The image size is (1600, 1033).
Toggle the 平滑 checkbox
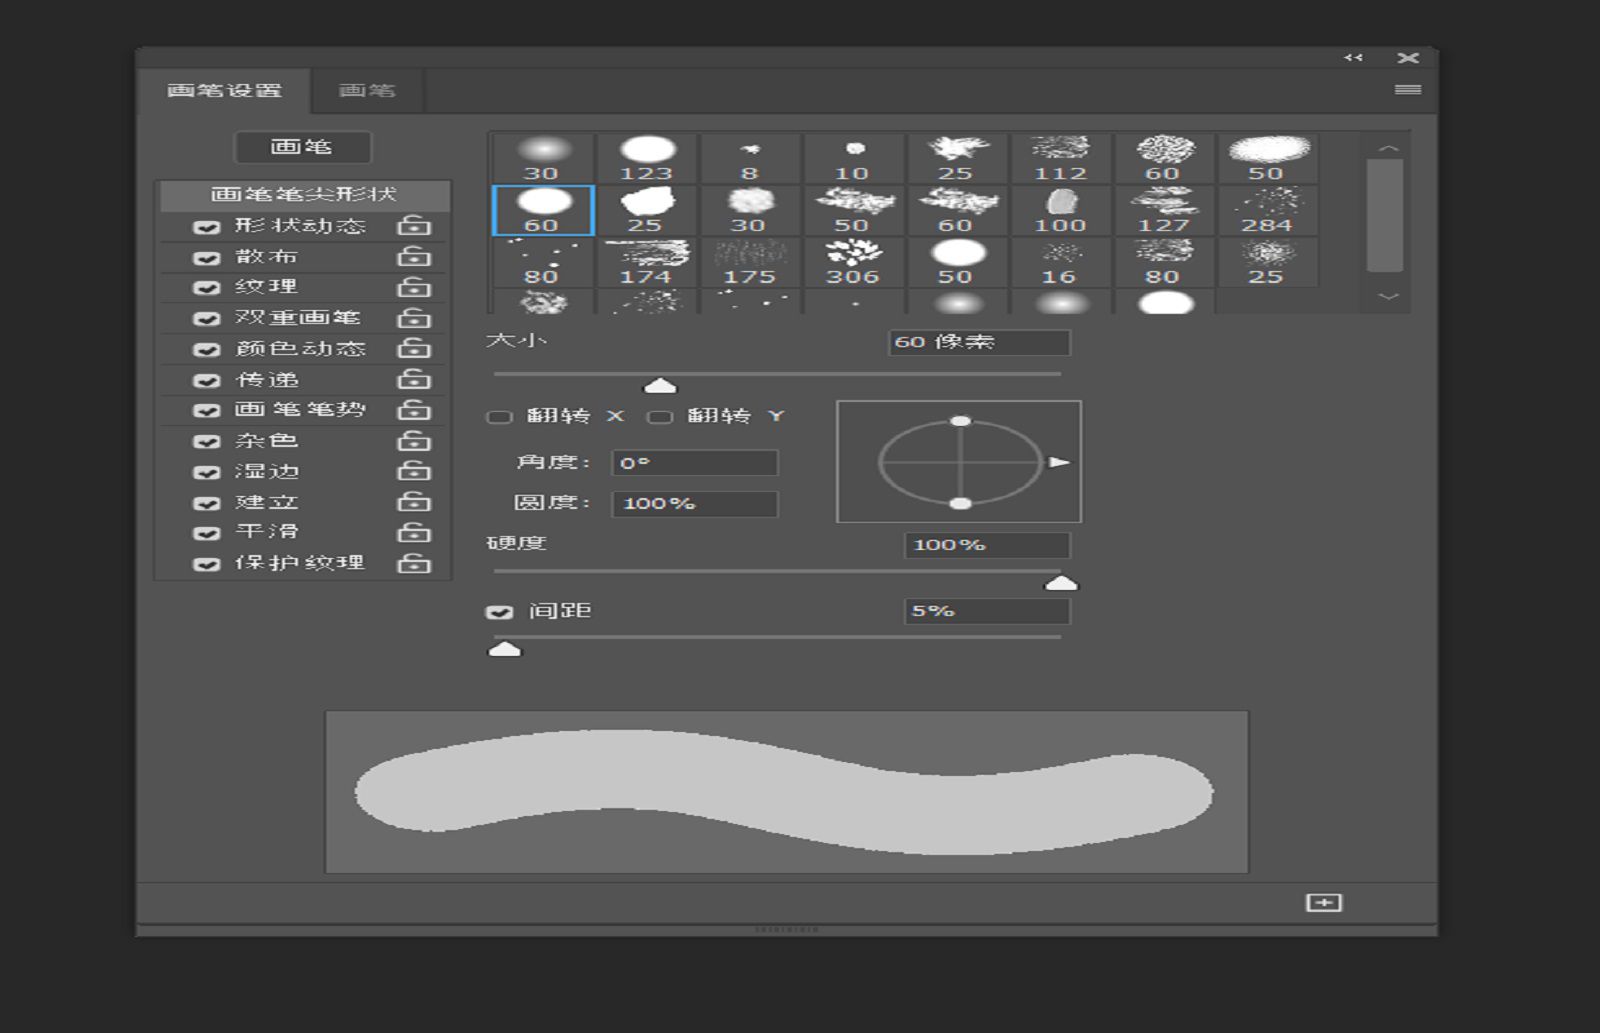pyautogui.click(x=206, y=534)
